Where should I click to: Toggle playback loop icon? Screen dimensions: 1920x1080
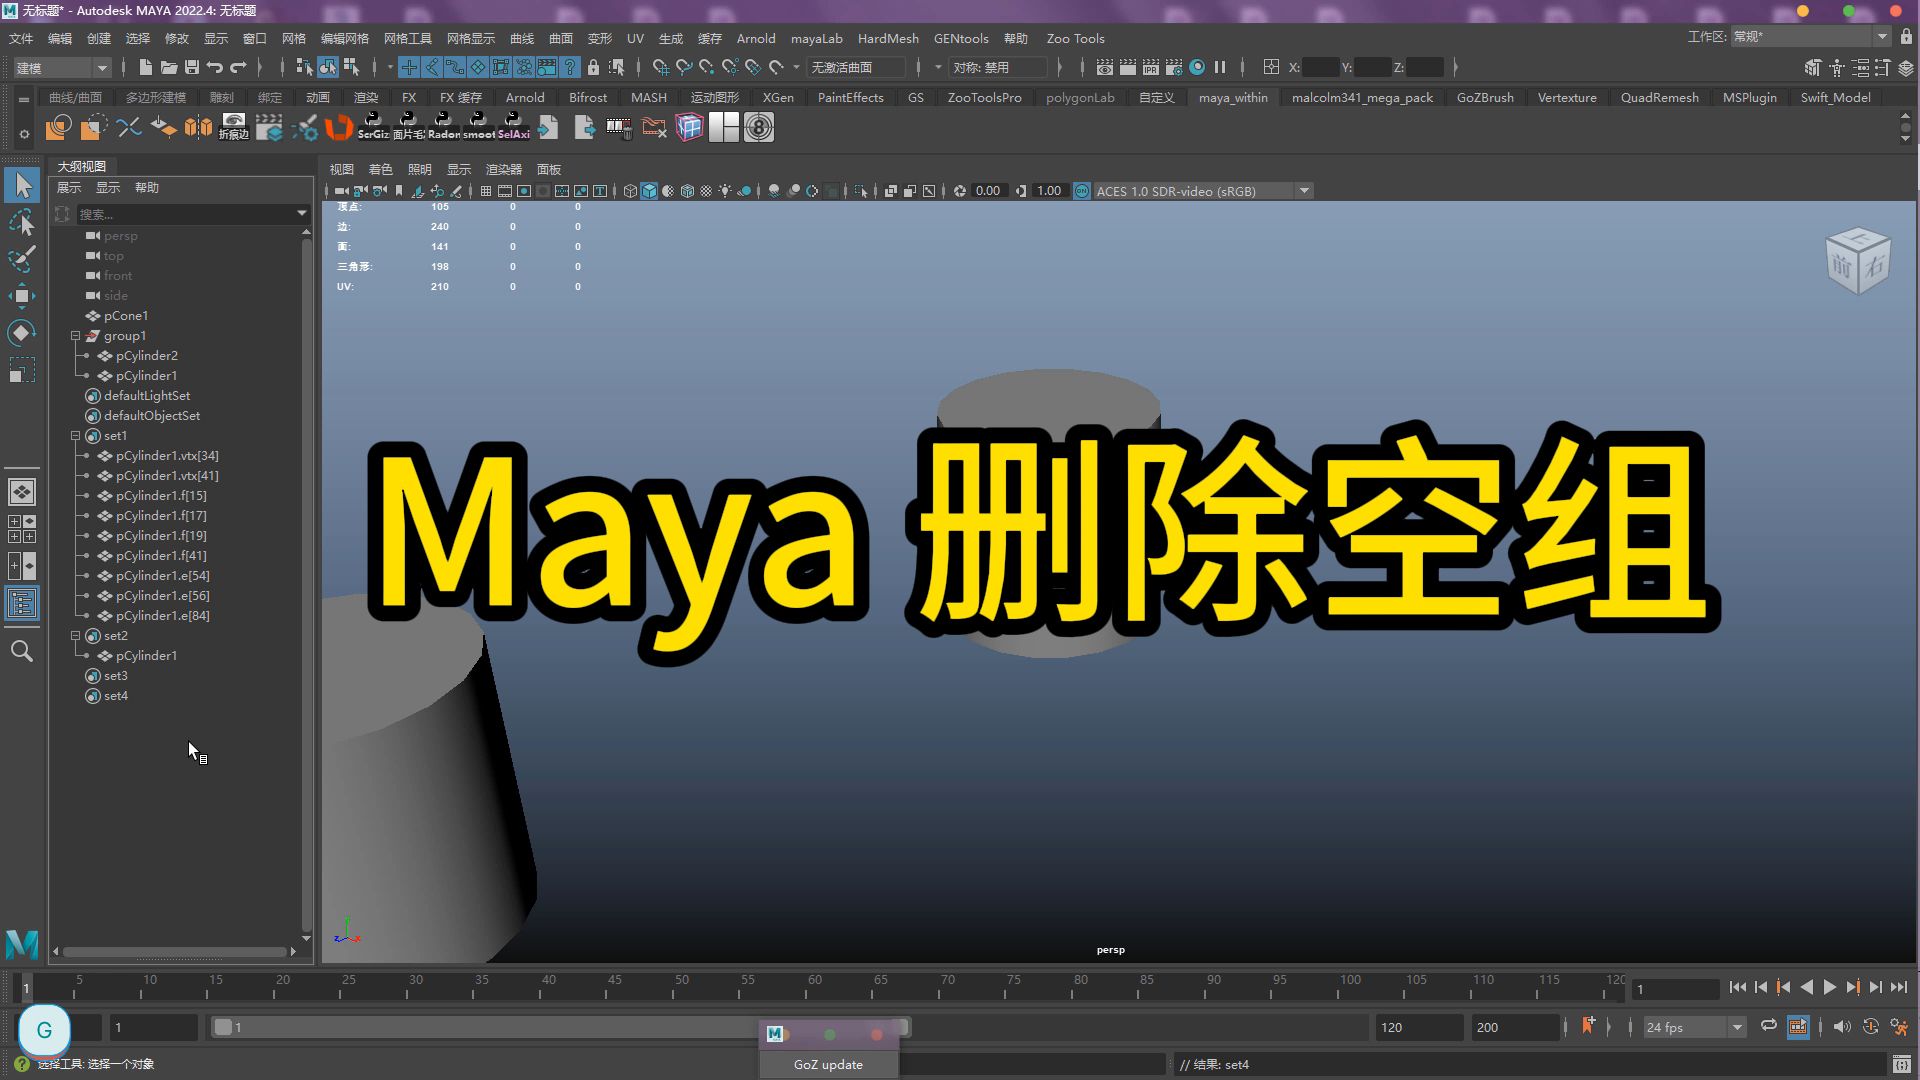pos(1769,1027)
